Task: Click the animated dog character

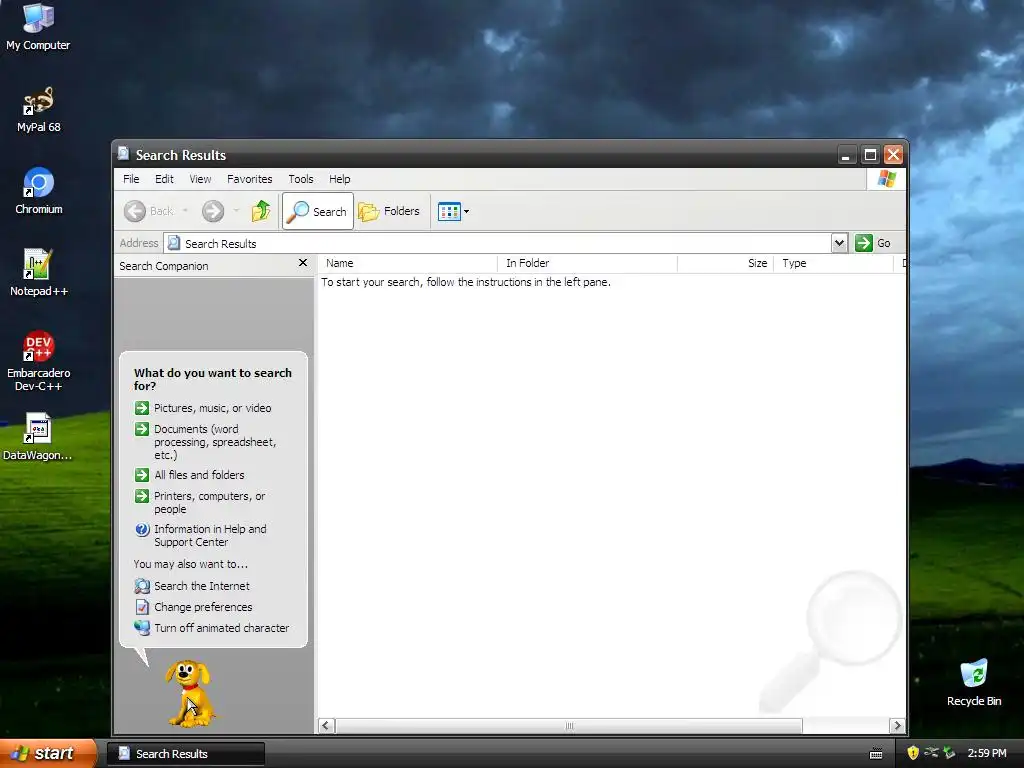Action: pos(190,694)
